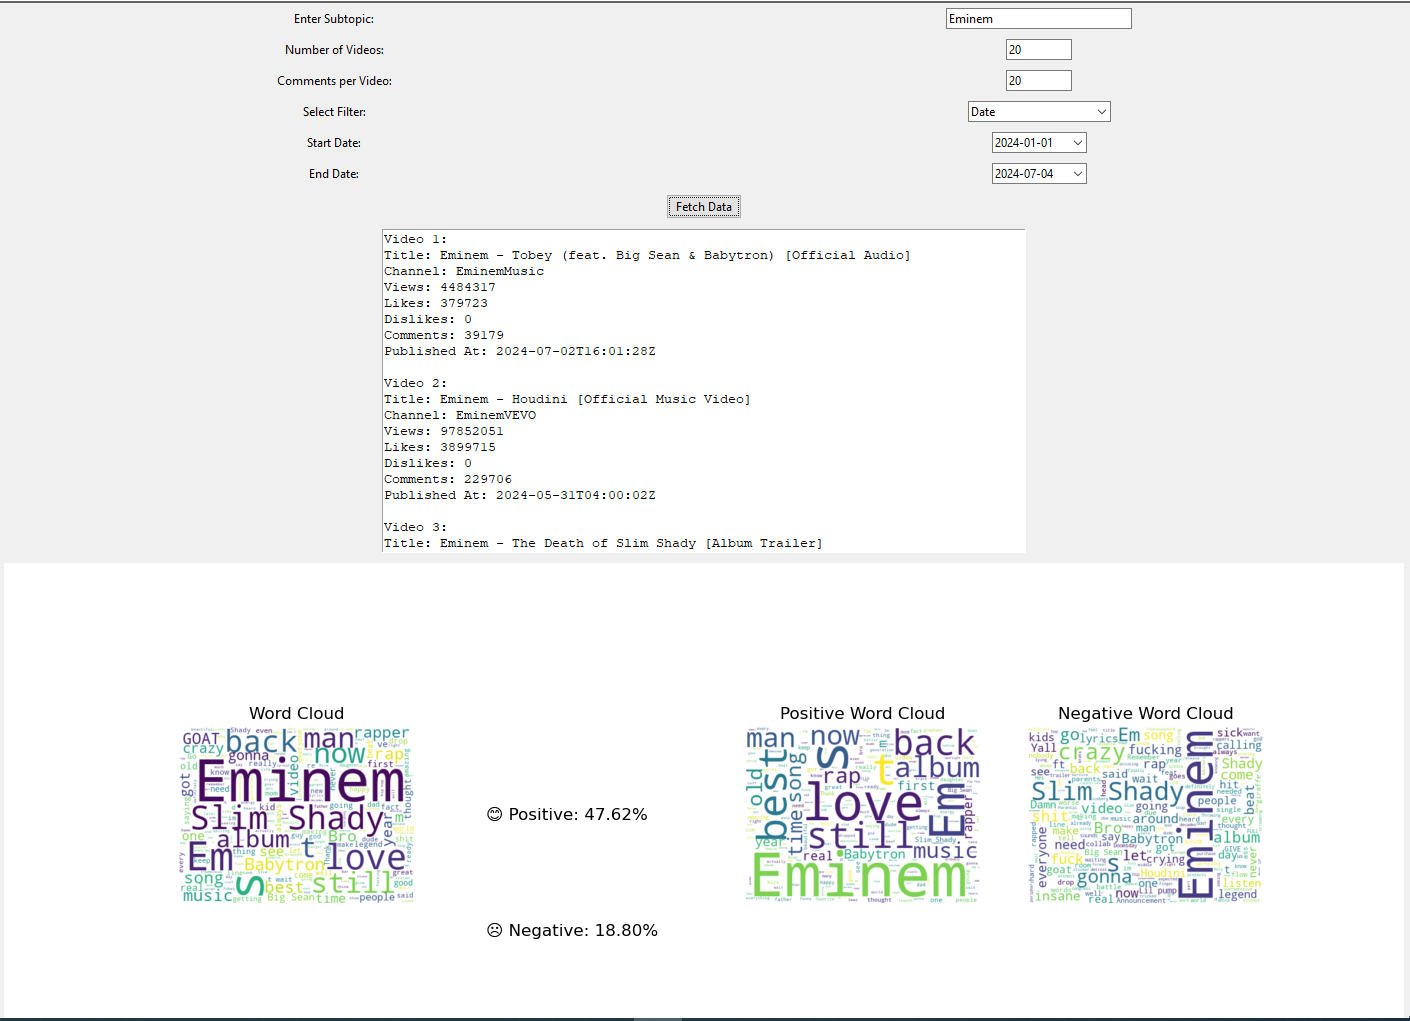Click the 'End Date:' label
The width and height of the screenshot is (1410, 1021).
click(334, 174)
